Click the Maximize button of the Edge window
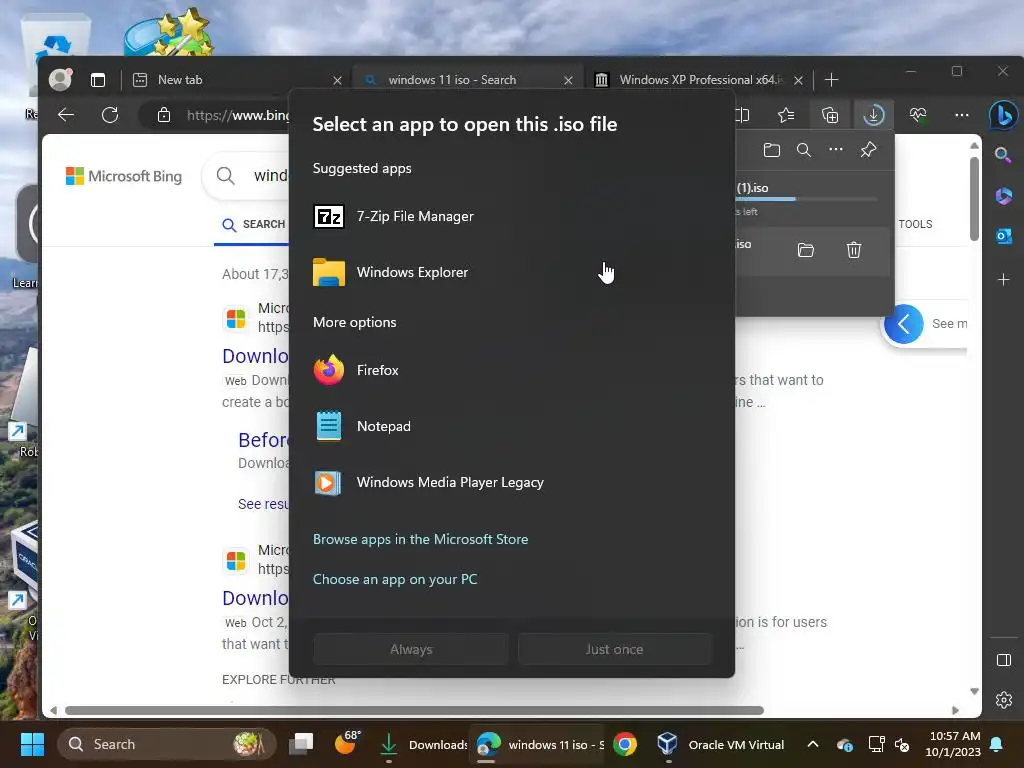The width and height of the screenshot is (1024, 768). [x=957, y=71]
